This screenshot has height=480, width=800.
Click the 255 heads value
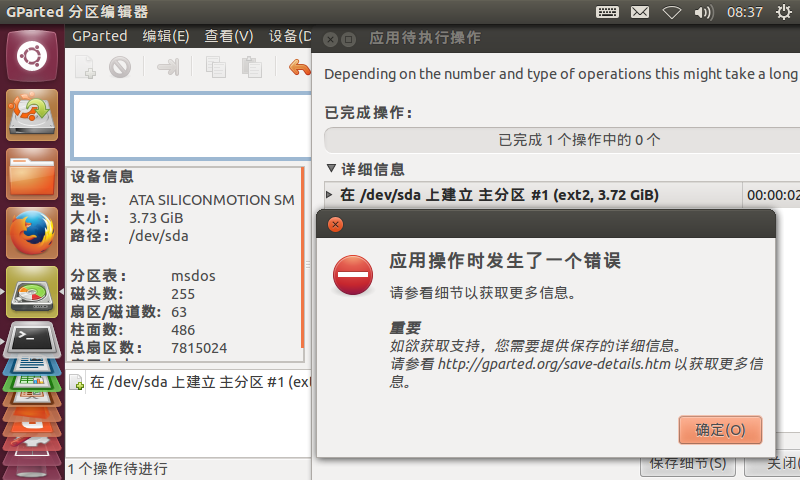[183, 294]
